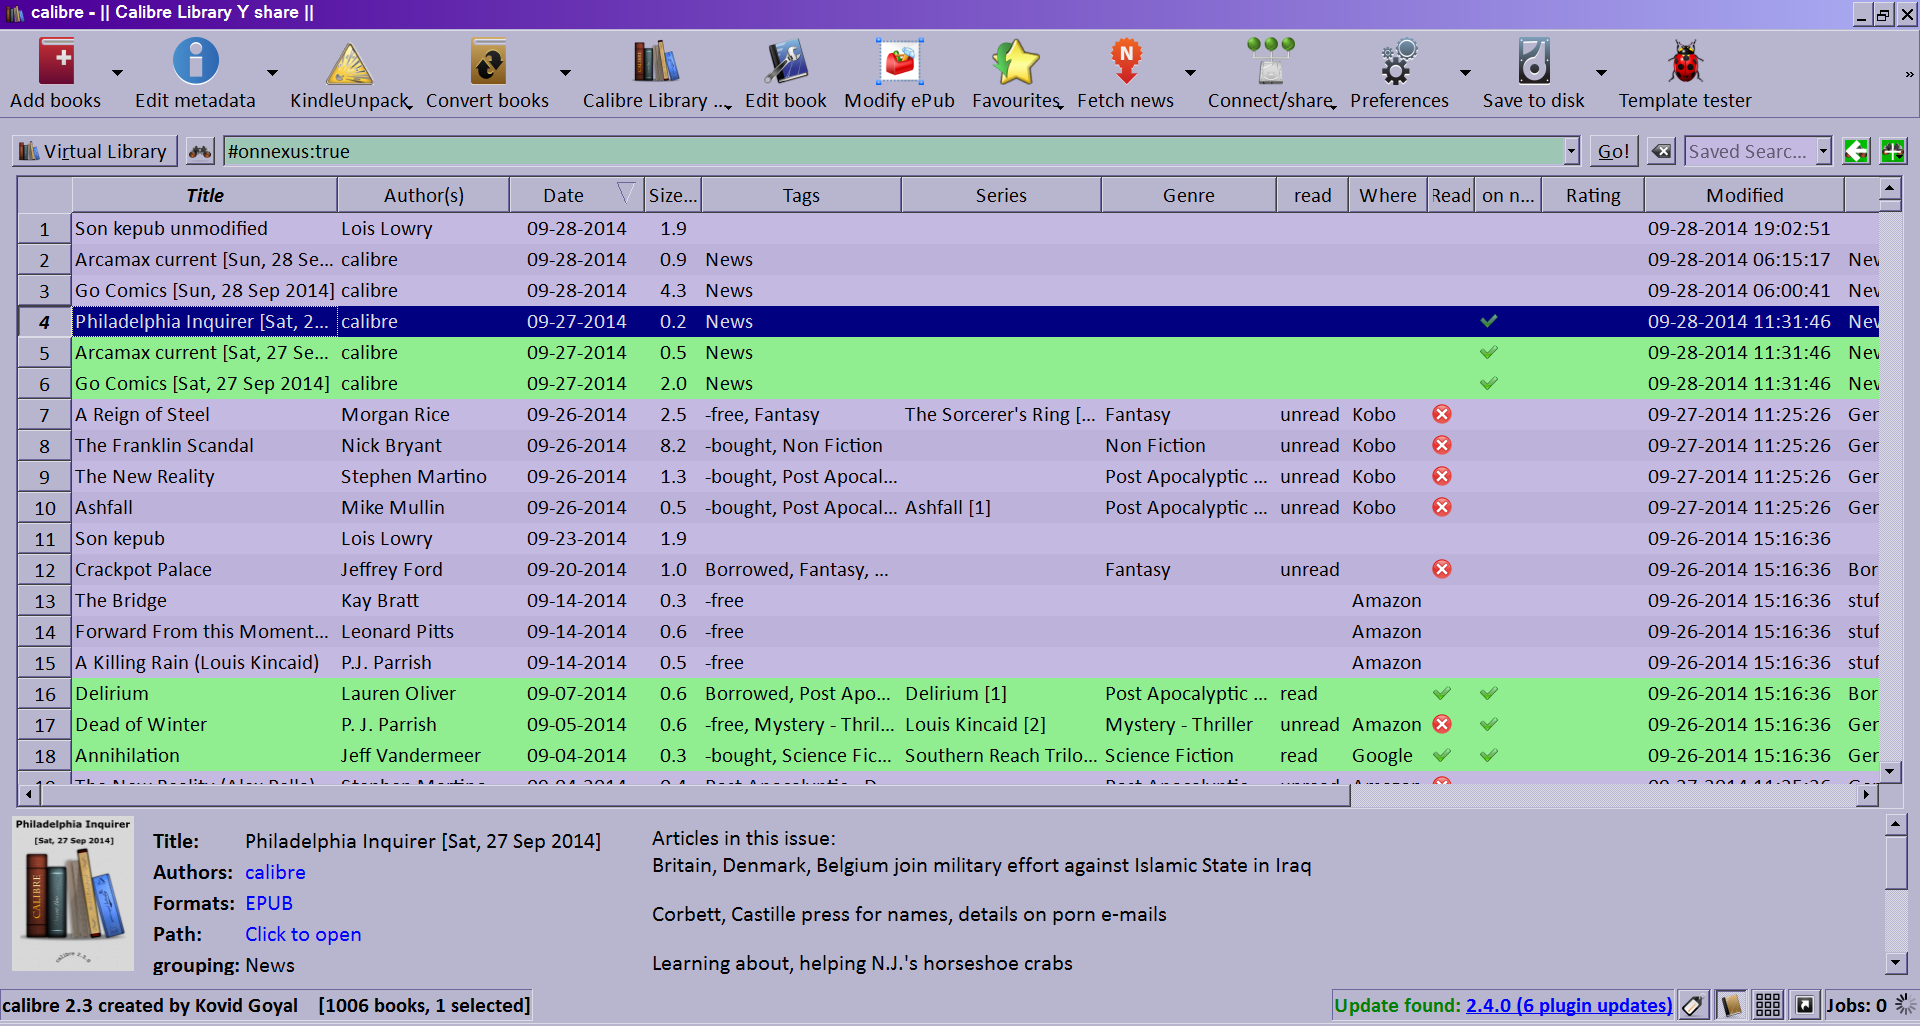Open the 2.4.0 plugin updates link
Screen dimensions: 1920x1026
point(1569,1005)
